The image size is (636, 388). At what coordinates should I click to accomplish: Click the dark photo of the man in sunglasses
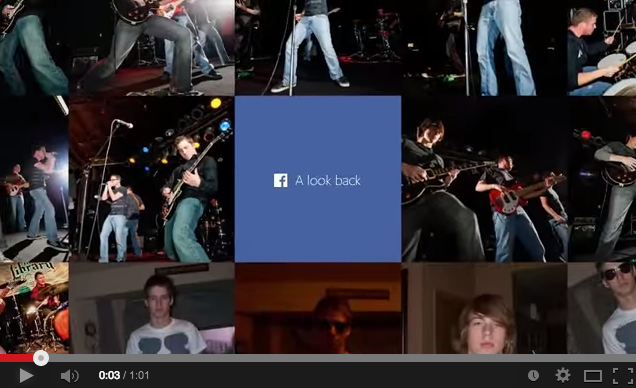(x=318, y=308)
